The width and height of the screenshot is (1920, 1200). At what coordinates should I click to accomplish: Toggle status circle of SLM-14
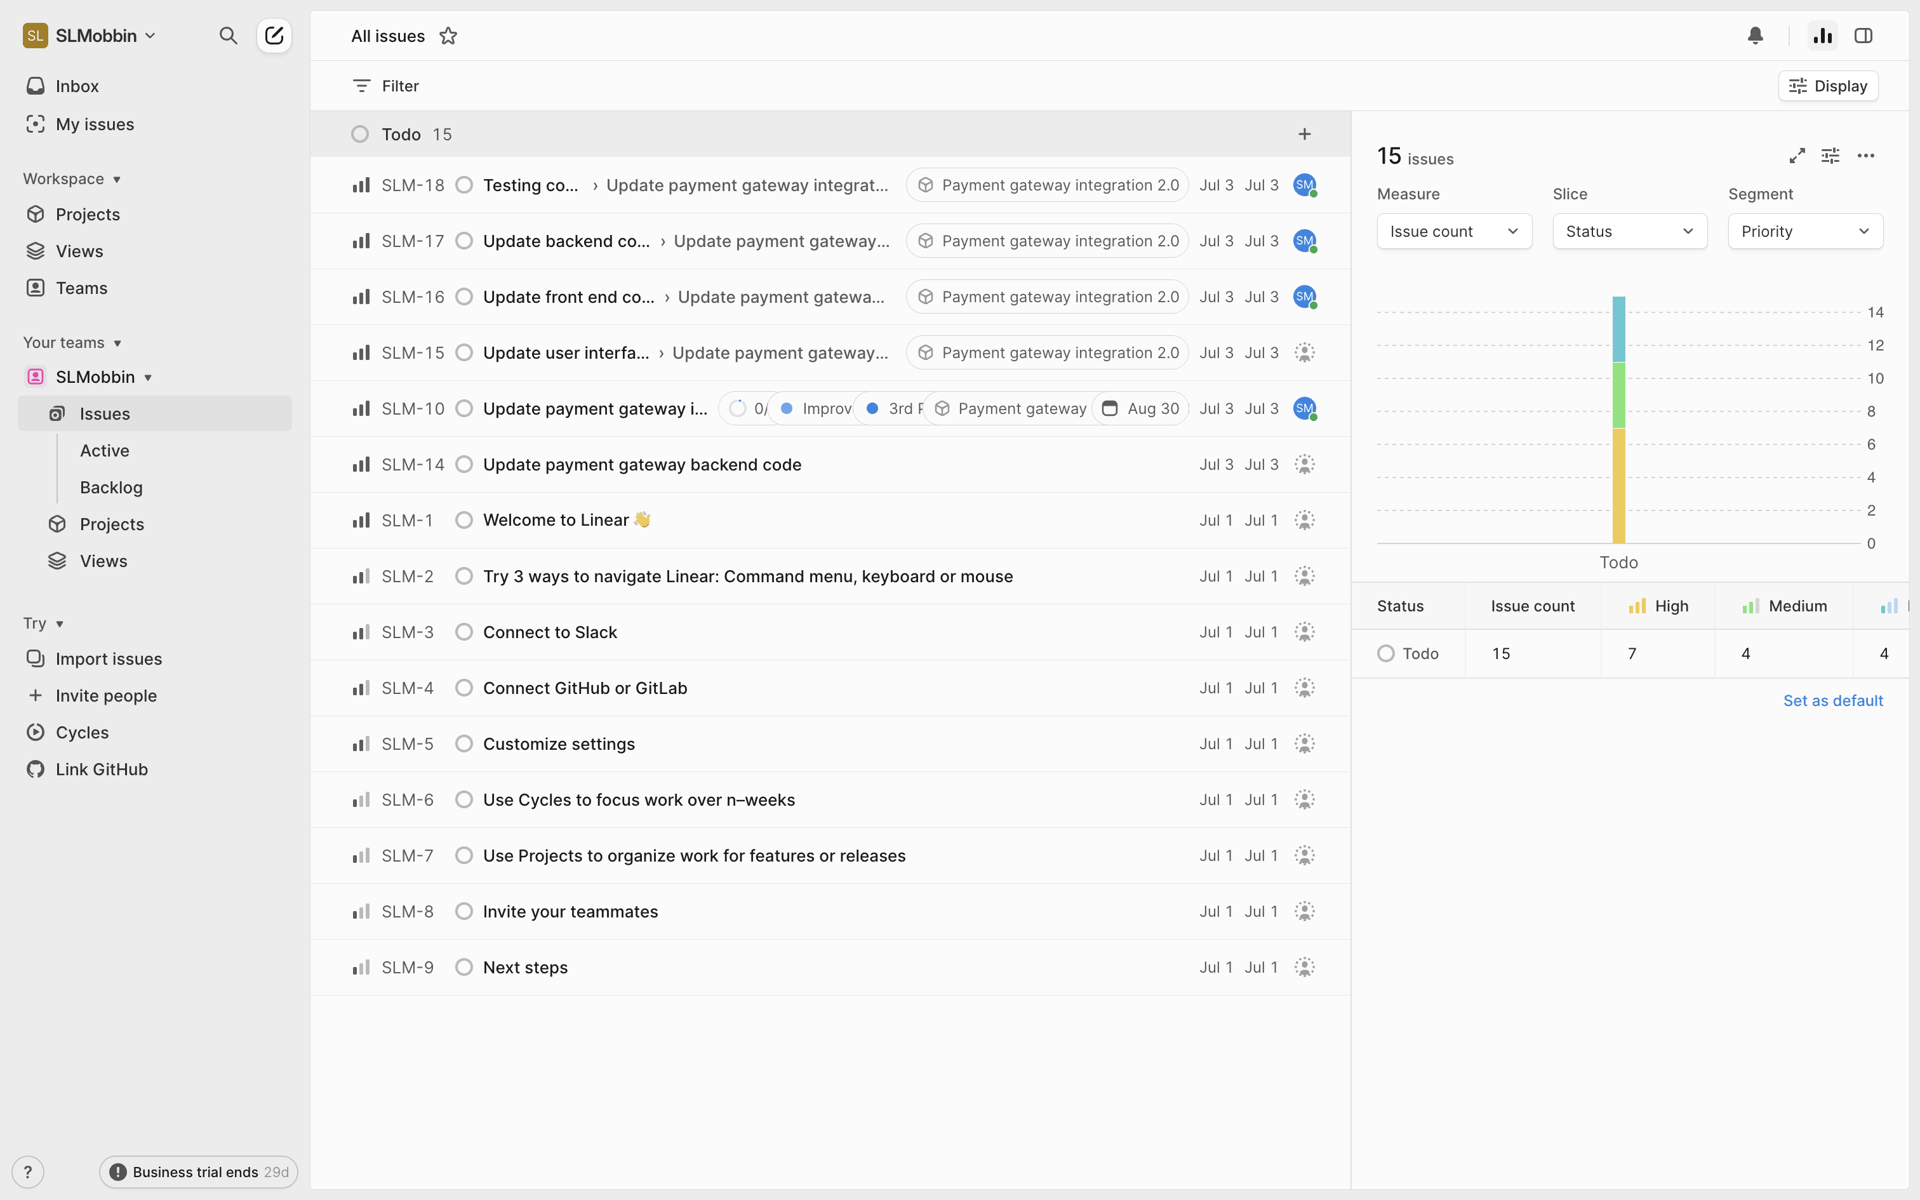pyautogui.click(x=464, y=465)
